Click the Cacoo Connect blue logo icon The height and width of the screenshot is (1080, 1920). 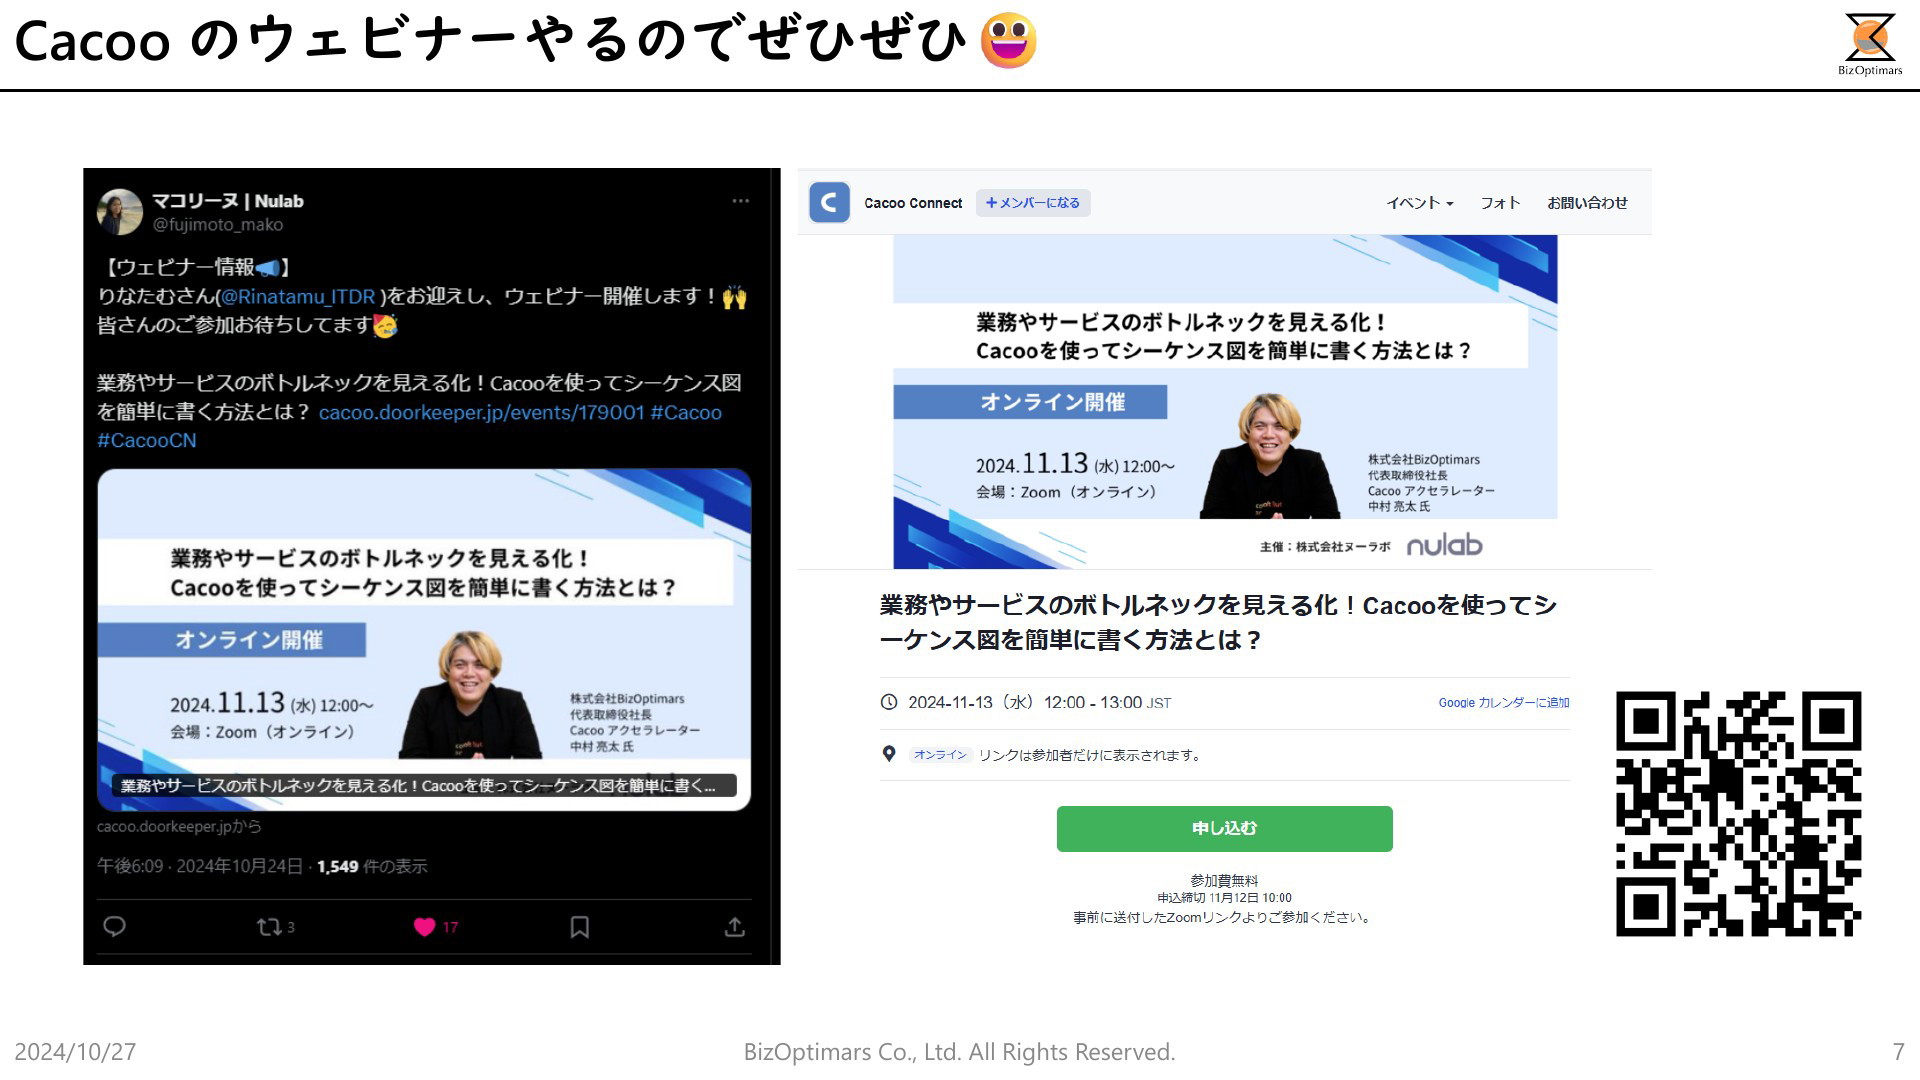click(829, 202)
